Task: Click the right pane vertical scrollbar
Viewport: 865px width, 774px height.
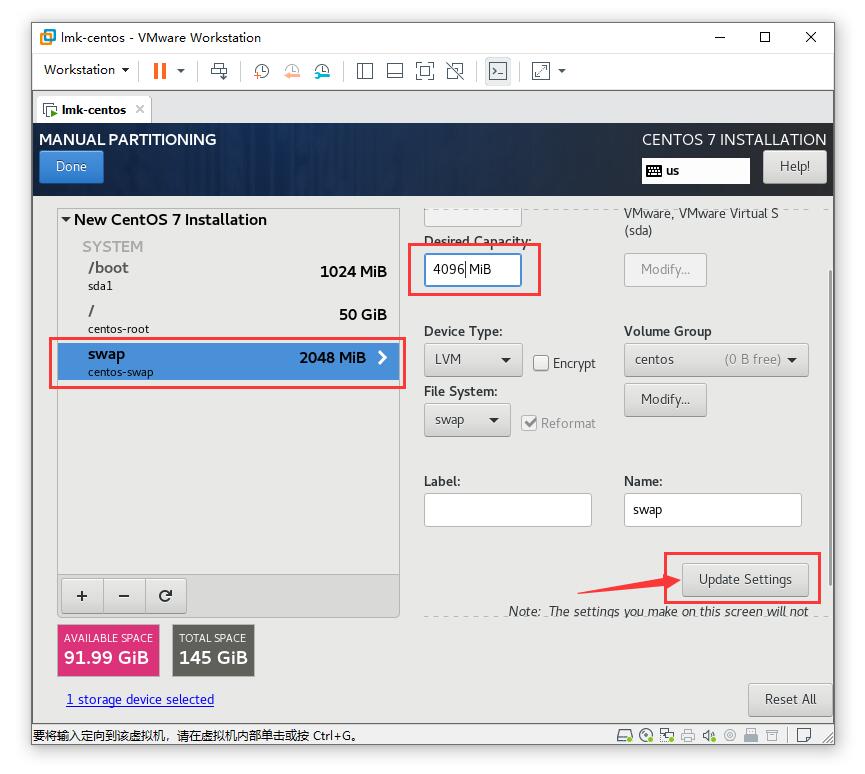Action: (x=829, y=428)
